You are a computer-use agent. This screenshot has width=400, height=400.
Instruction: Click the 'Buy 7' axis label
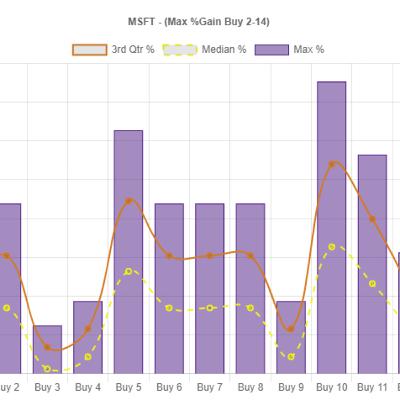[210, 388]
